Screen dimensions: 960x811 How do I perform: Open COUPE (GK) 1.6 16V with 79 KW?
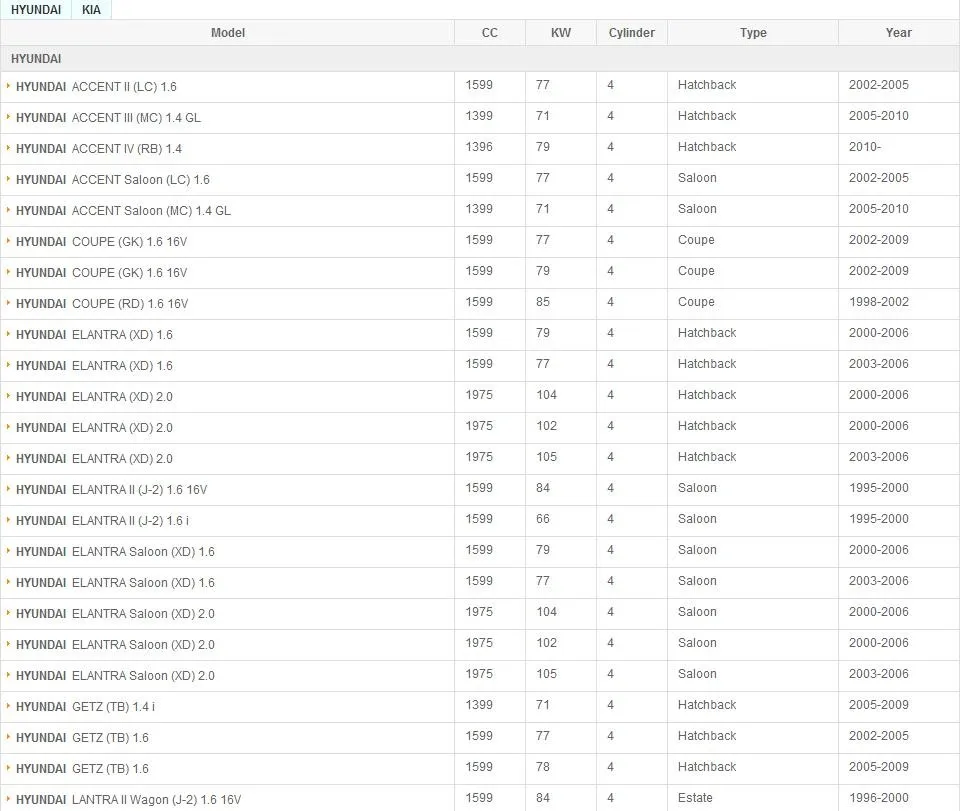pyautogui.click(x=102, y=273)
